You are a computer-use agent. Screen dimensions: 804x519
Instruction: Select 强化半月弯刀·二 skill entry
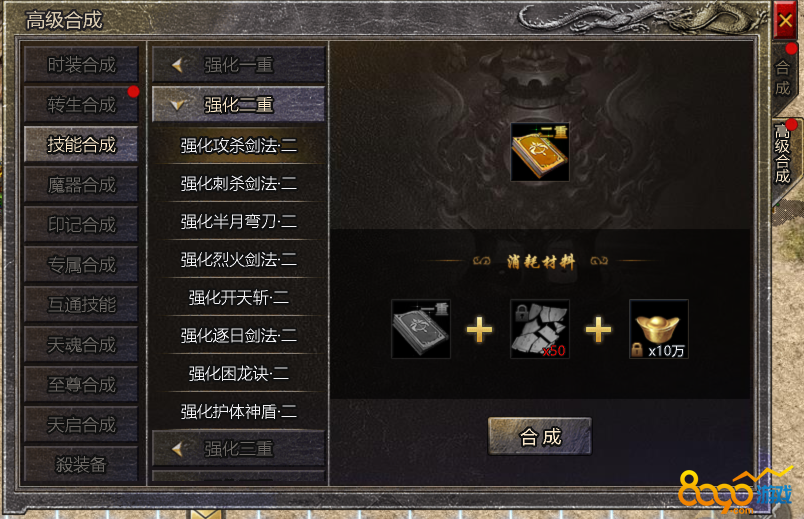click(238, 221)
